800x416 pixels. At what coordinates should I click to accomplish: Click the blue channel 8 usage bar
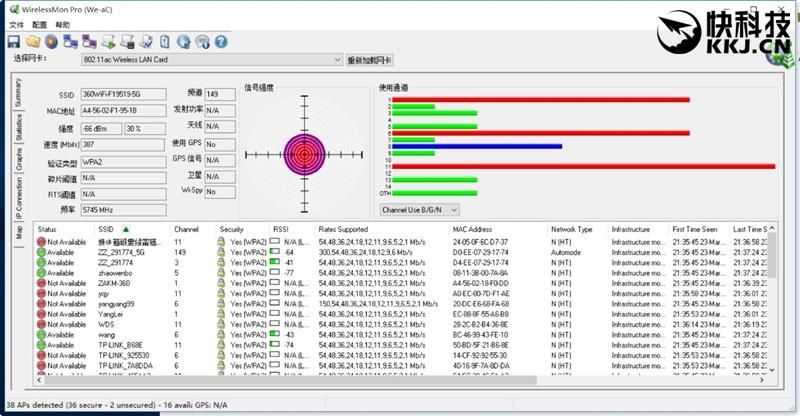[x=477, y=146]
